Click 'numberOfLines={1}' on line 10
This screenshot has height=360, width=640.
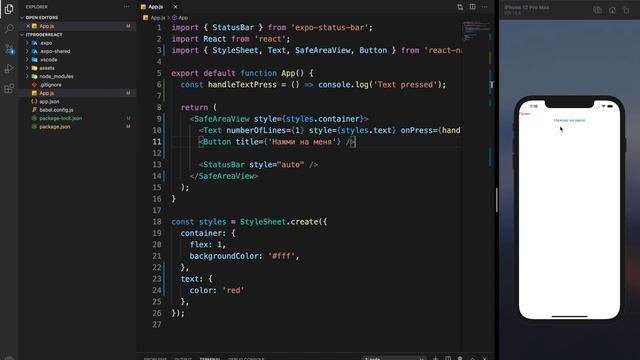(265, 130)
